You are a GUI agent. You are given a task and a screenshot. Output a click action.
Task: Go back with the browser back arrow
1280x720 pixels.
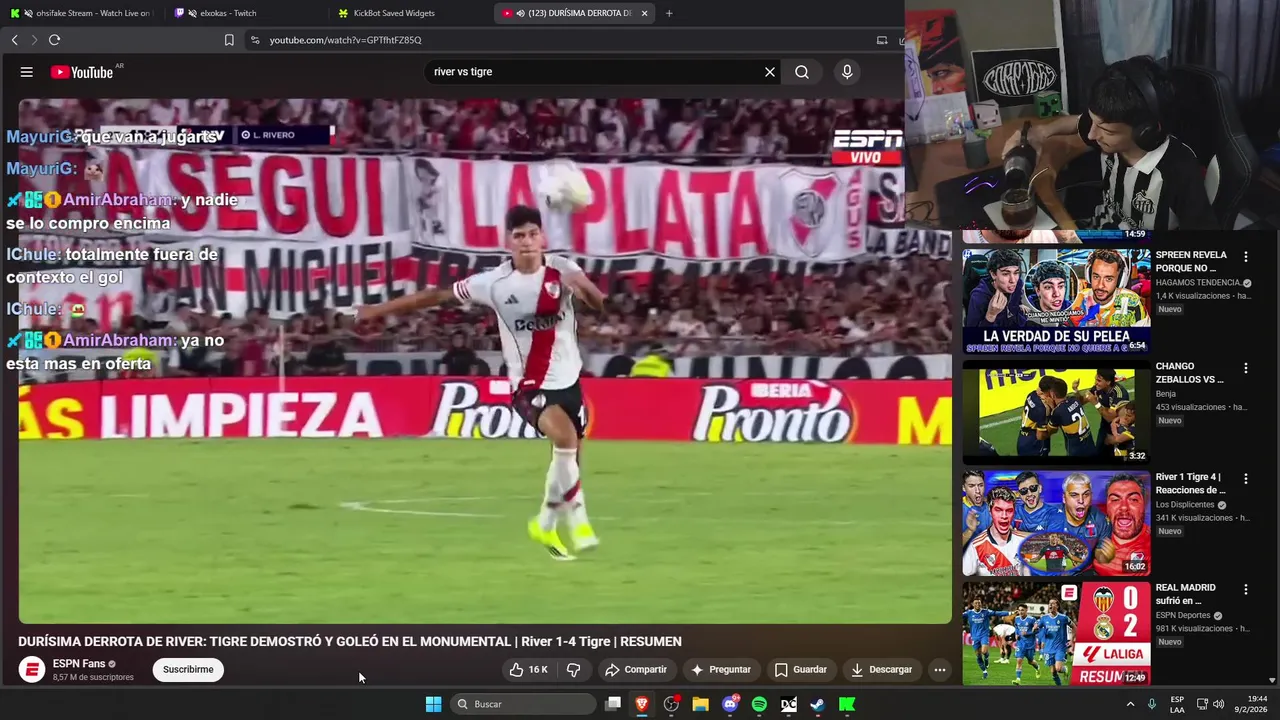(x=14, y=40)
